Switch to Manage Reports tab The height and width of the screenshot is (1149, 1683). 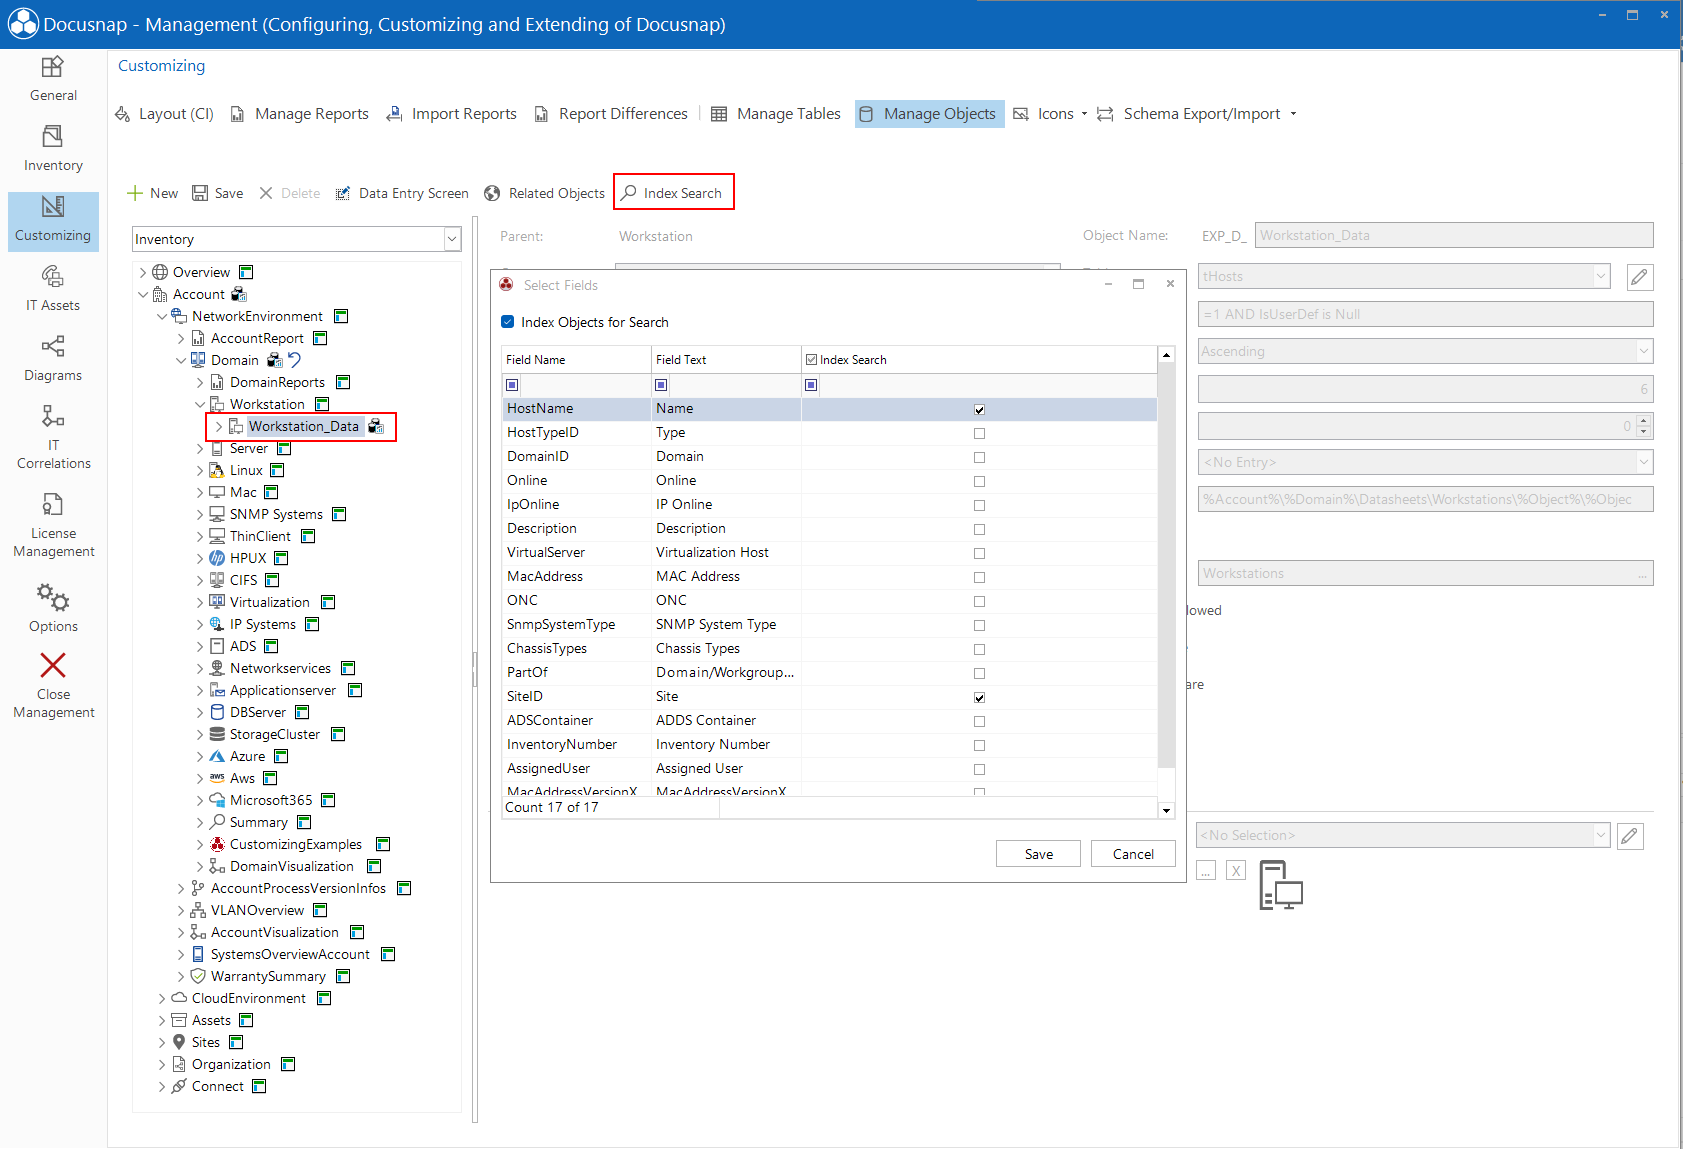click(x=299, y=114)
